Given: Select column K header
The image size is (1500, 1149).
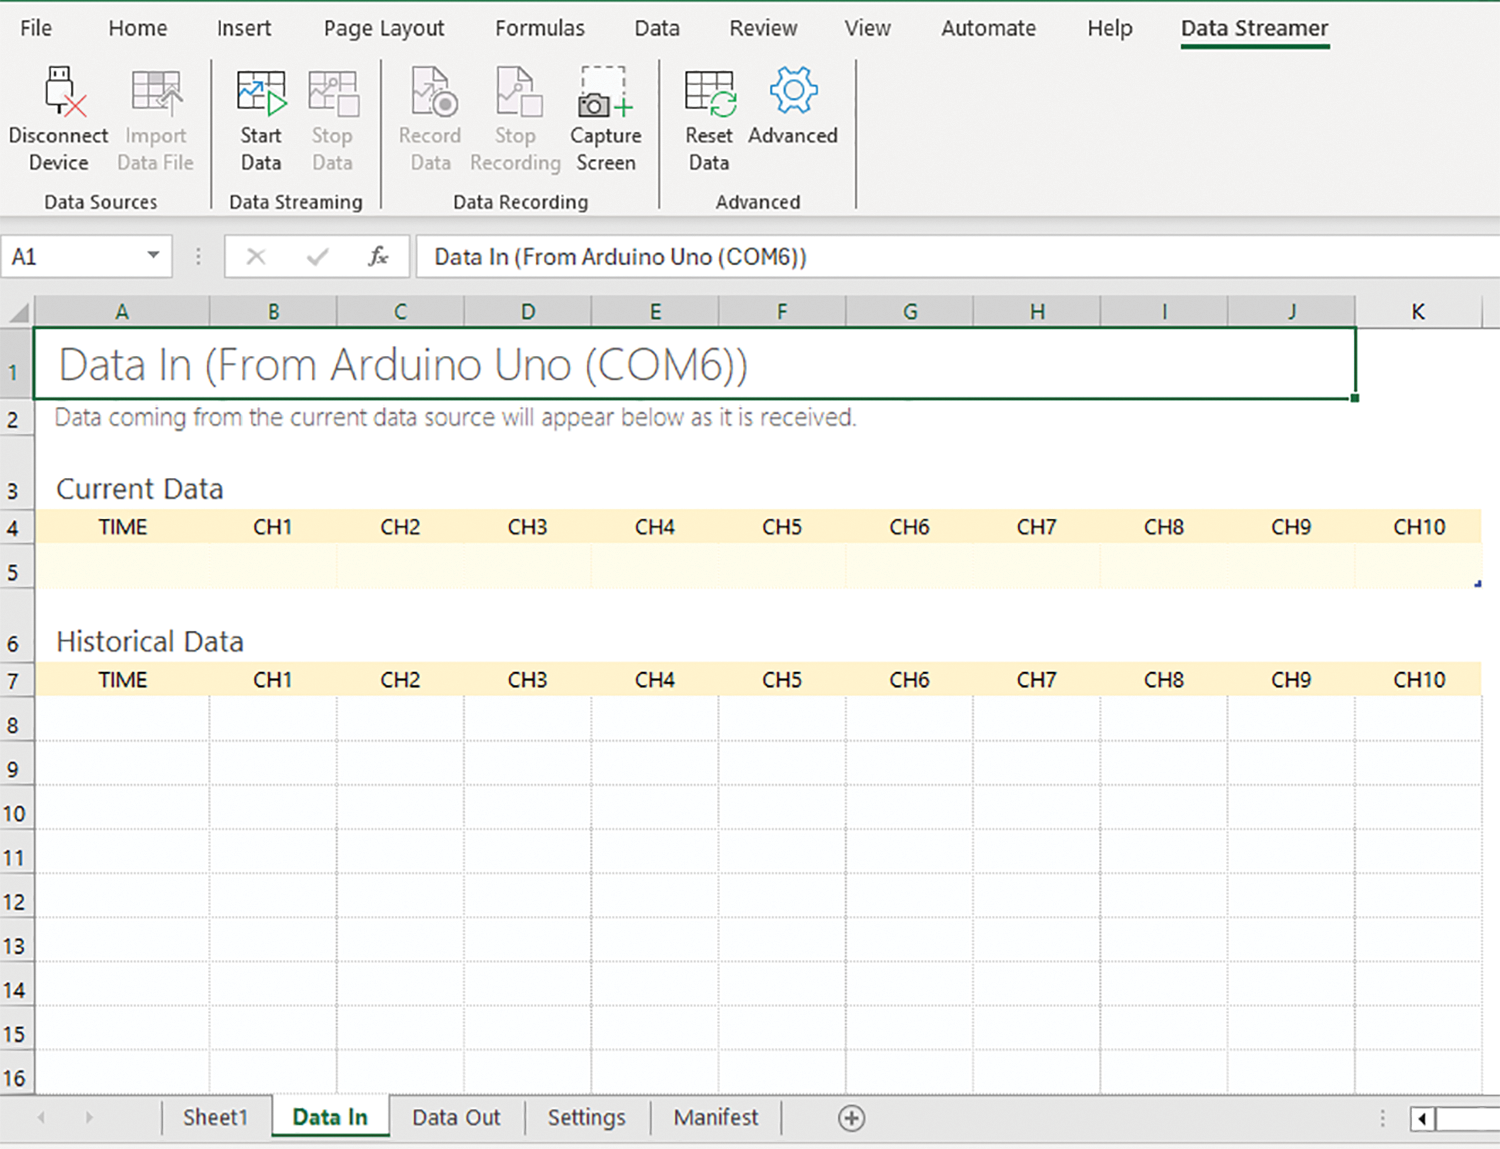Looking at the screenshot, I should click(1418, 312).
